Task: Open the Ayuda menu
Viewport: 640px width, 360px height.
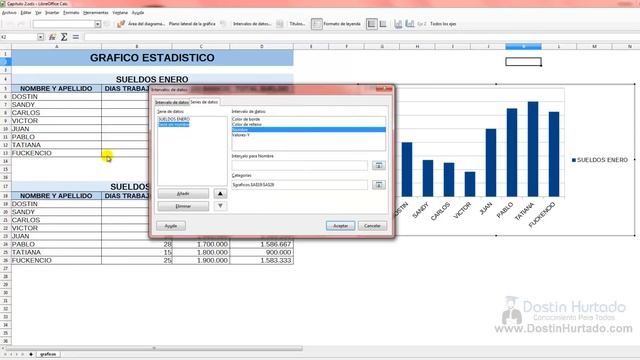Action: (138, 13)
